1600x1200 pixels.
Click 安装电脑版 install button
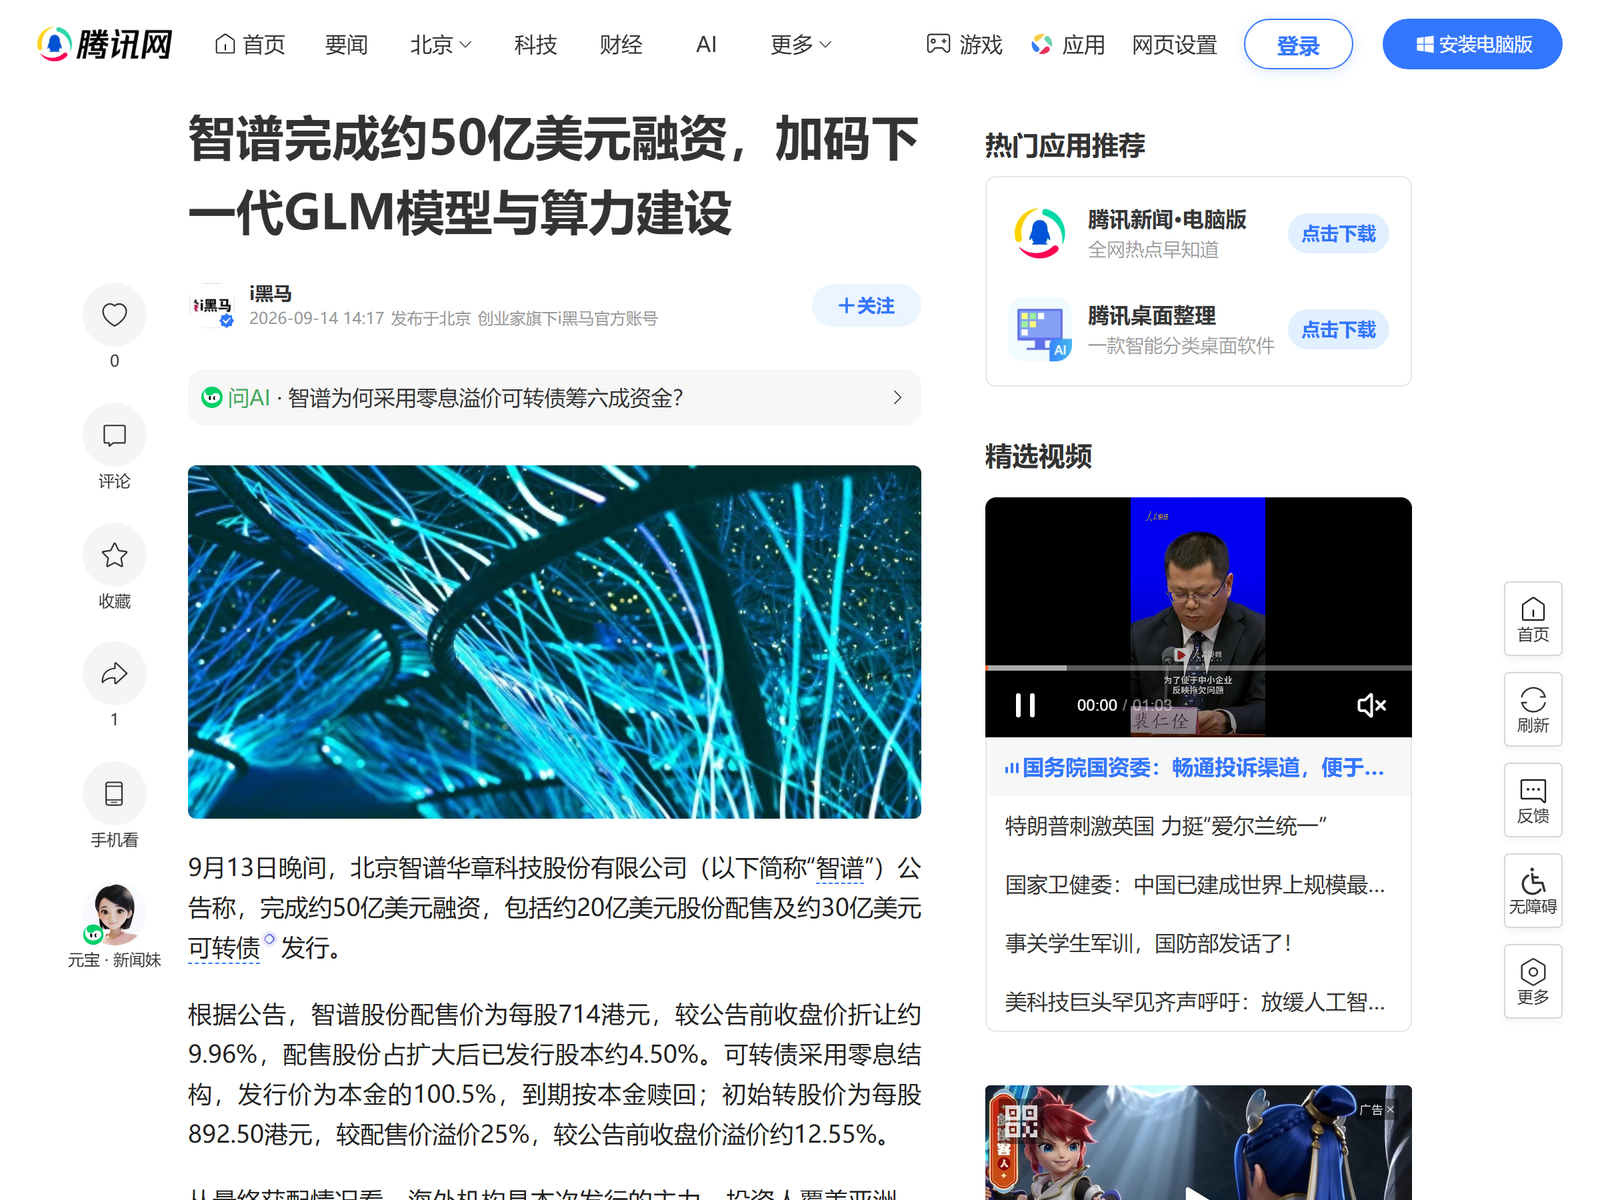click(x=1472, y=44)
